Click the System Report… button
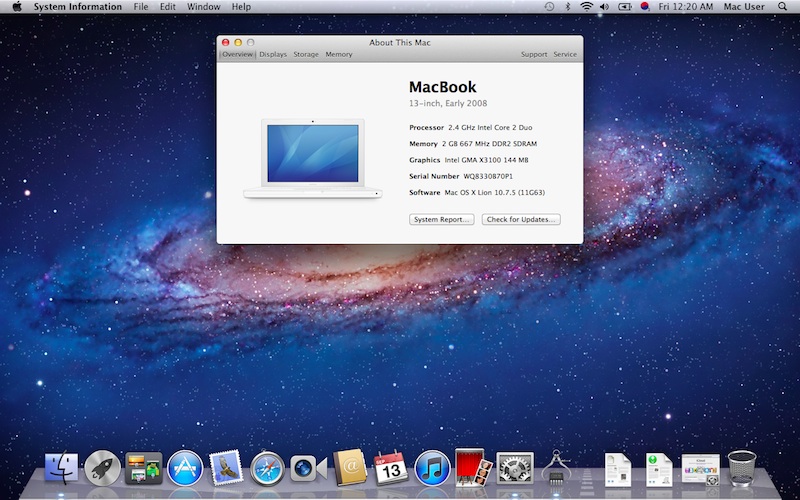Viewport: 800px width, 500px height. (441, 219)
